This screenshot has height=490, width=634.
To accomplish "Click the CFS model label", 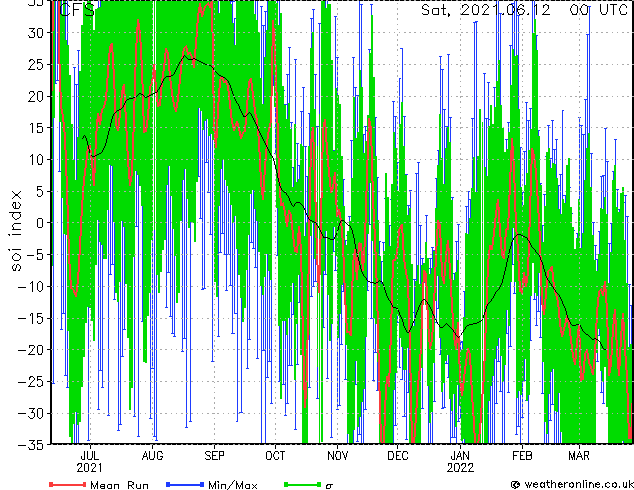I will click(x=77, y=10).
